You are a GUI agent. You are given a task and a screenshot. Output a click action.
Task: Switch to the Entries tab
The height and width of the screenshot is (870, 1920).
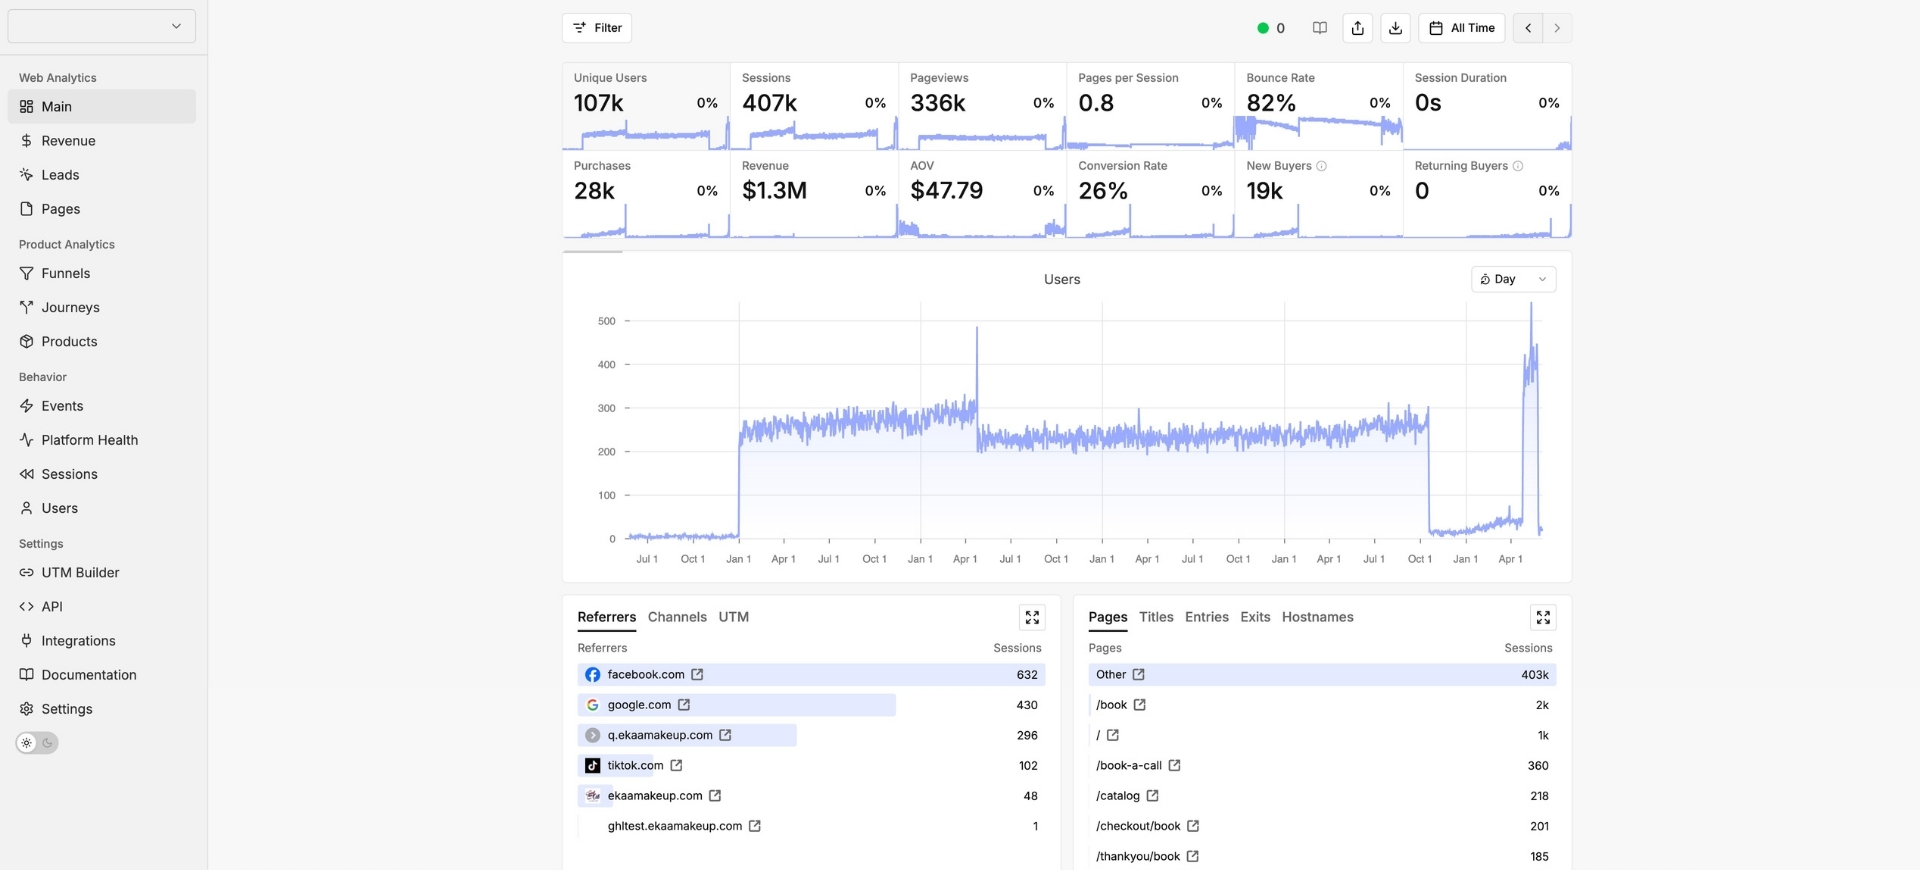point(1206,617)
